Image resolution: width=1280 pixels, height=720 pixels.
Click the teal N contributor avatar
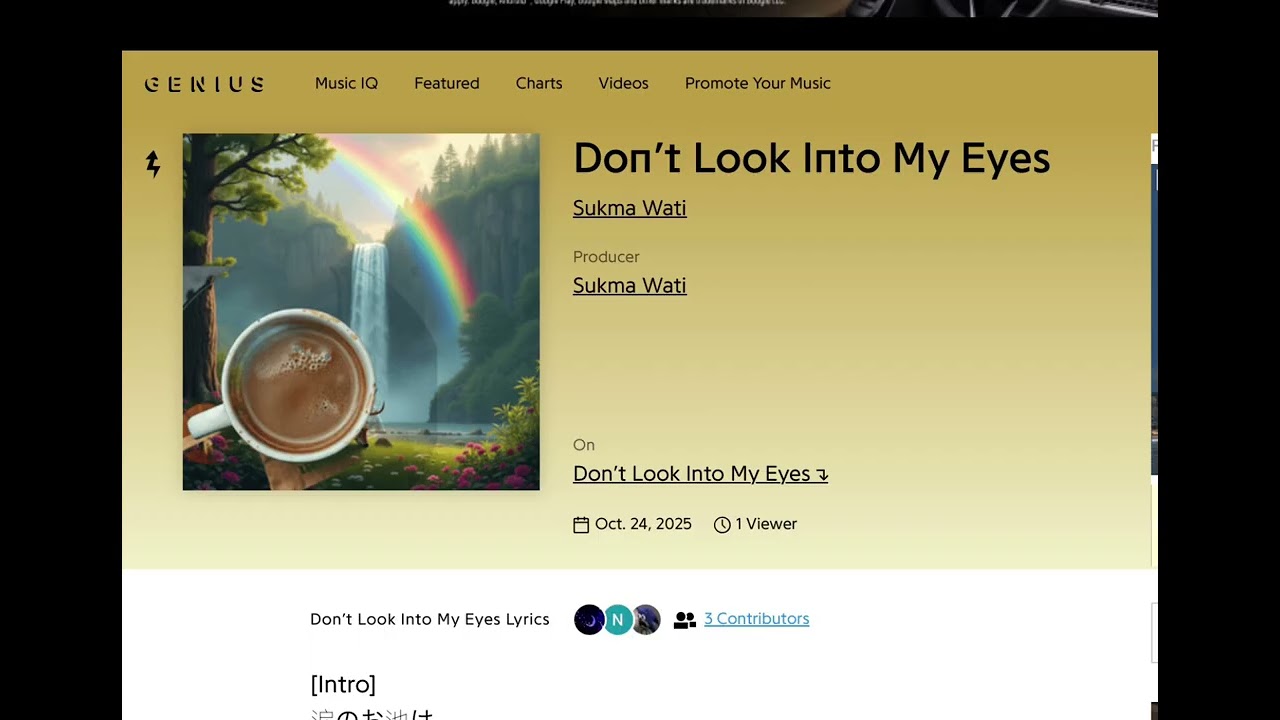[618, 620]
